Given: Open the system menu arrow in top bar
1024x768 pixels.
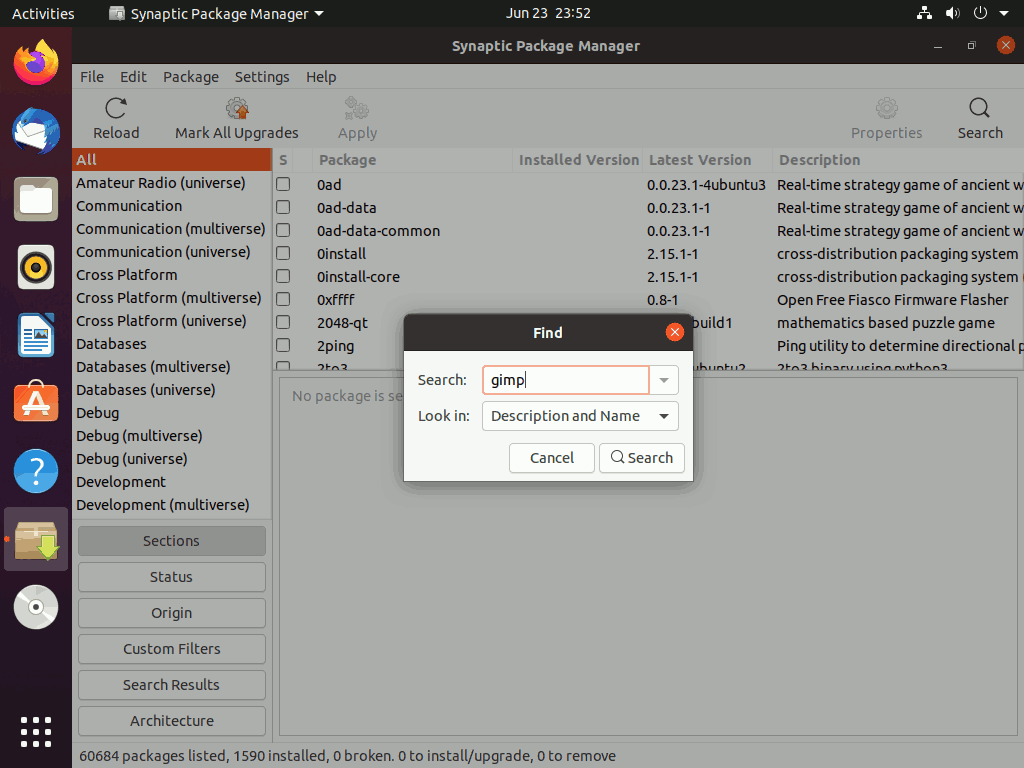Looking at the screenshot, I should (x=1004, y=13).
